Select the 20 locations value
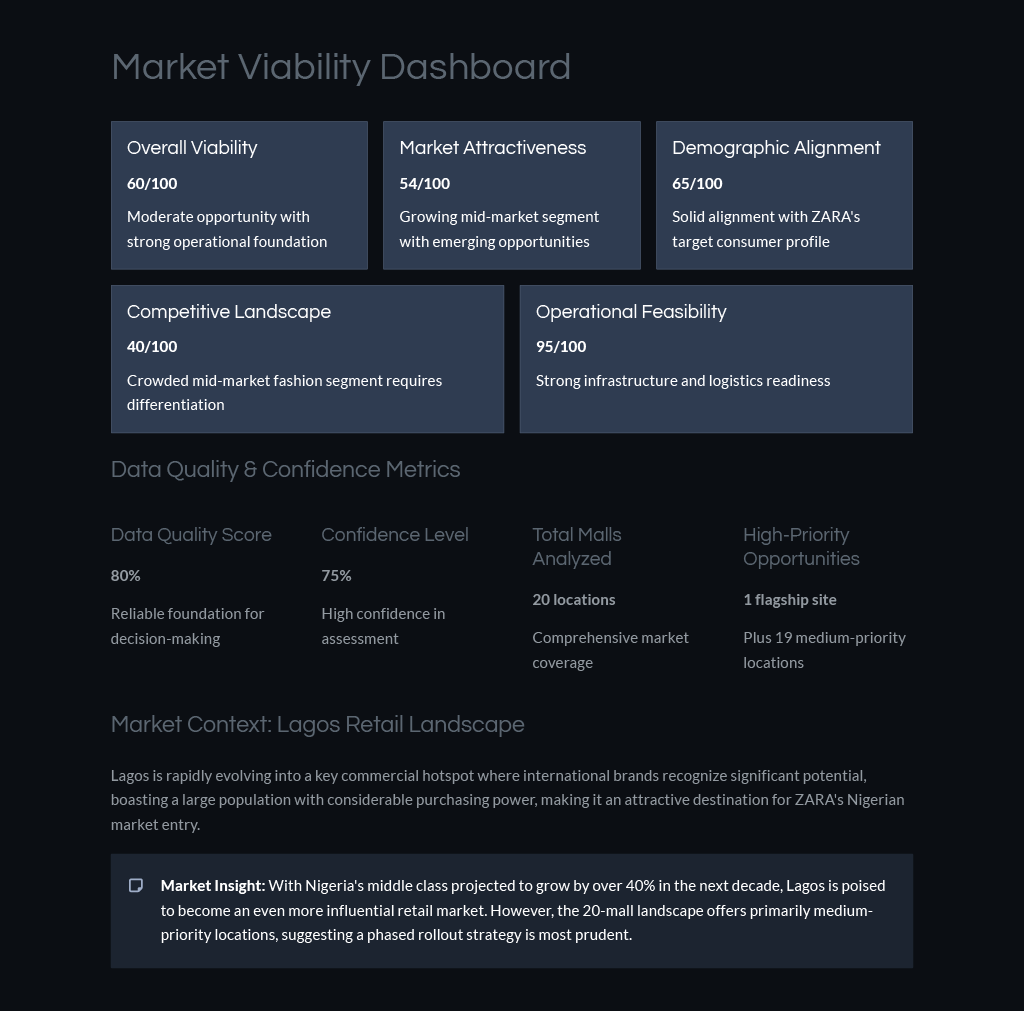Viewport: 1024px width, 1011px height. [x=573, y=600]
